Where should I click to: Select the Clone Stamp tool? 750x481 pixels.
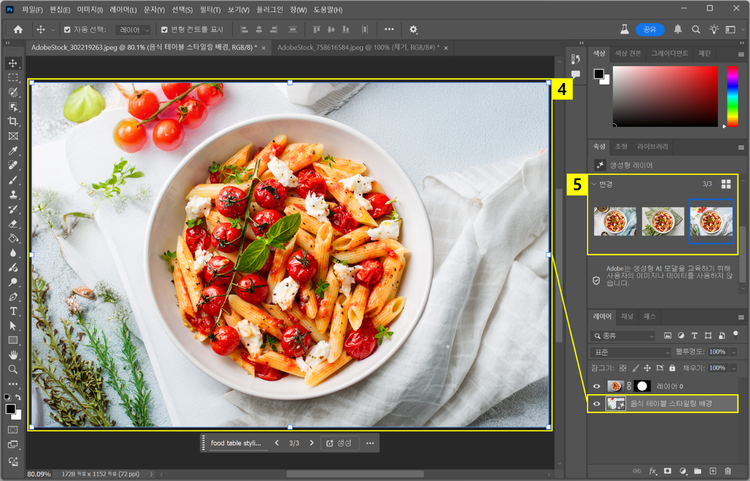point(13,195)
